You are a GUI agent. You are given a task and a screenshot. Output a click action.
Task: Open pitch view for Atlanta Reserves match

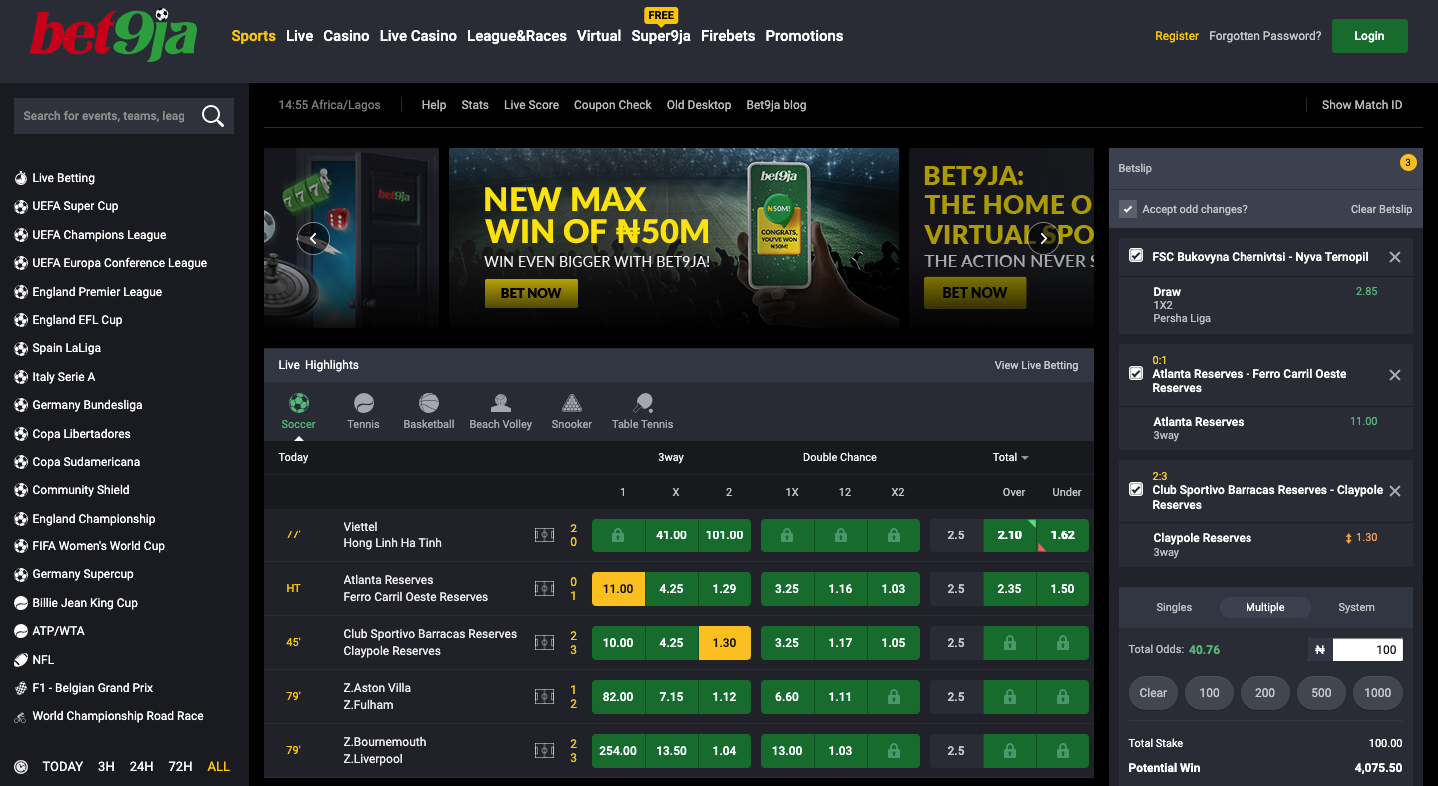(544, 589)
